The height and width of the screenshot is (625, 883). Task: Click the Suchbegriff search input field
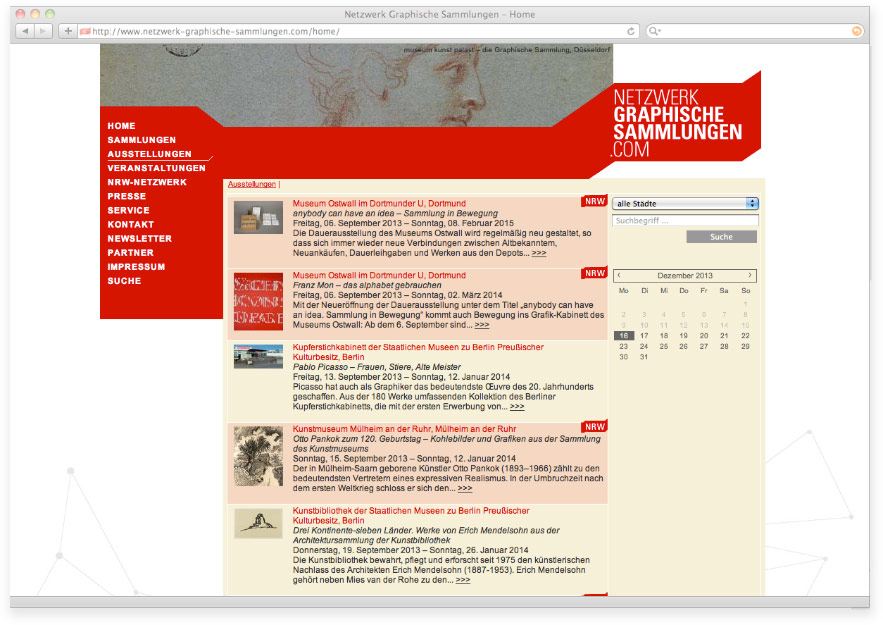(x=685, y=220)
